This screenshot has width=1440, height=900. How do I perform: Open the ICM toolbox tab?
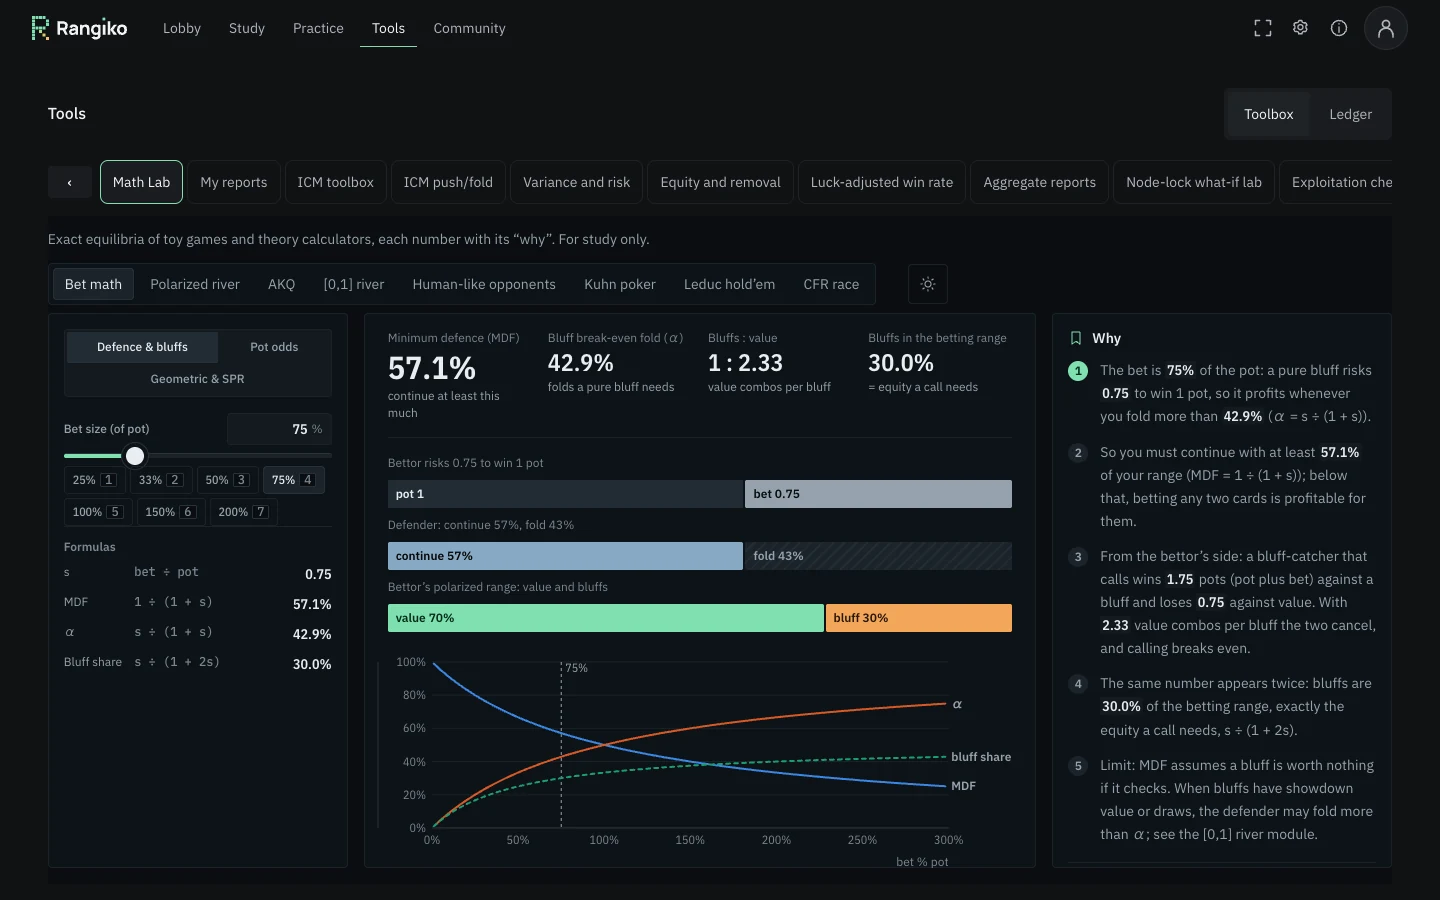pos(335,182)
